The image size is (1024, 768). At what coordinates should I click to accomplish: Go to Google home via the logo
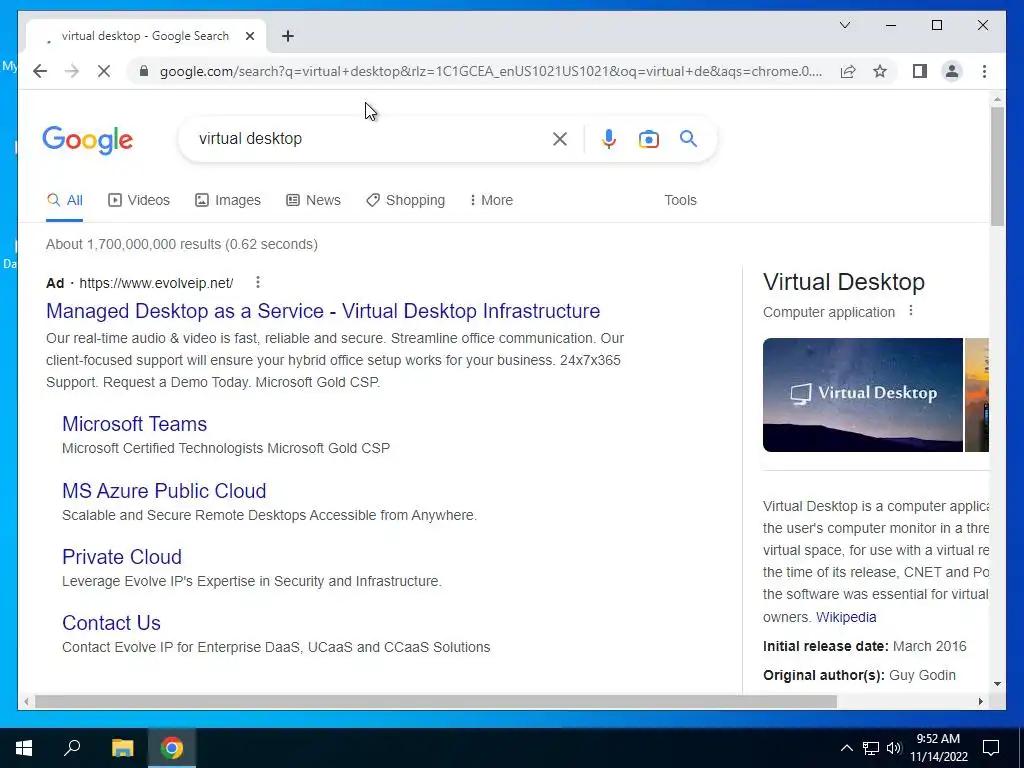click(x=88, y=140)
